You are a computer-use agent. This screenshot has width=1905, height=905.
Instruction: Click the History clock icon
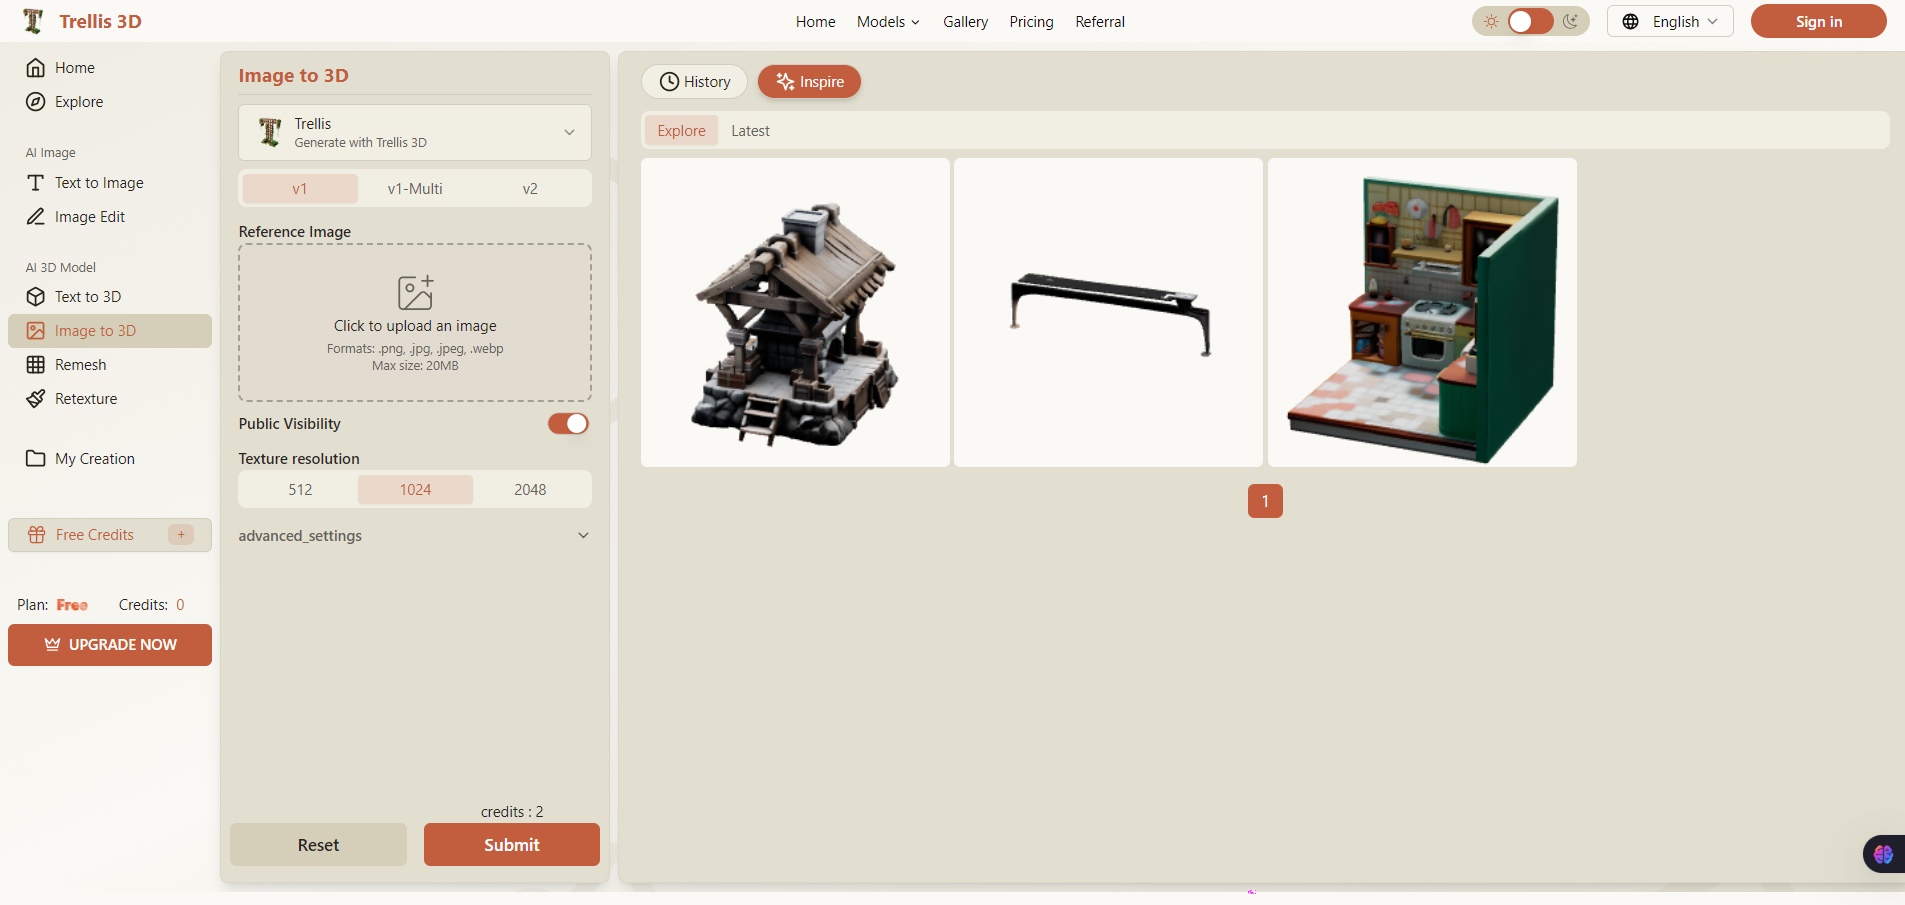670,82
